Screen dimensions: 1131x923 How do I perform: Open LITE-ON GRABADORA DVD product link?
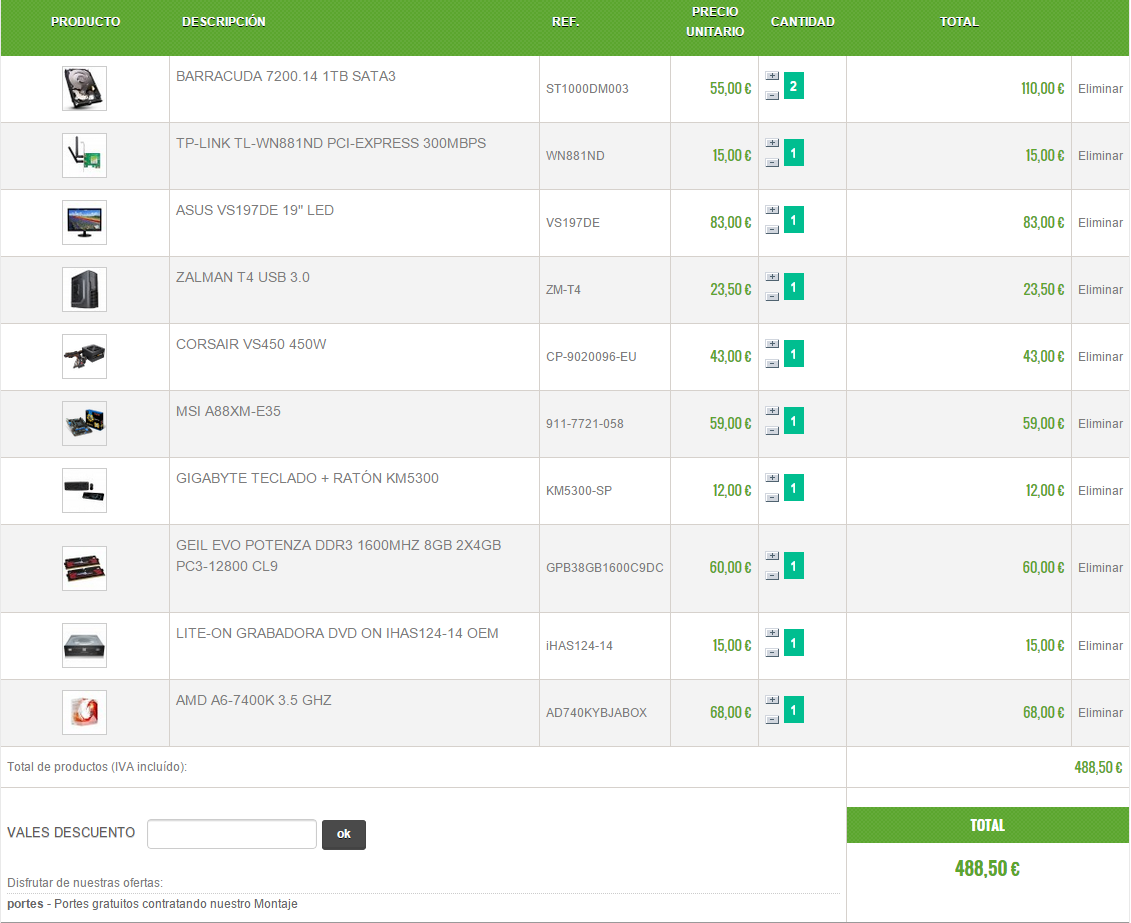tap(337, 634)
